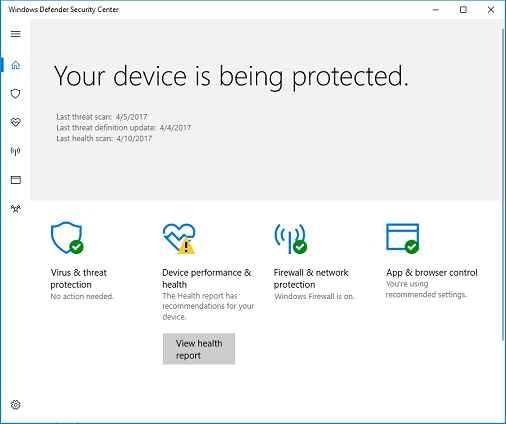Click the large shield icon with green checkmark
This screenshot has width=506, height=424.
67,238
